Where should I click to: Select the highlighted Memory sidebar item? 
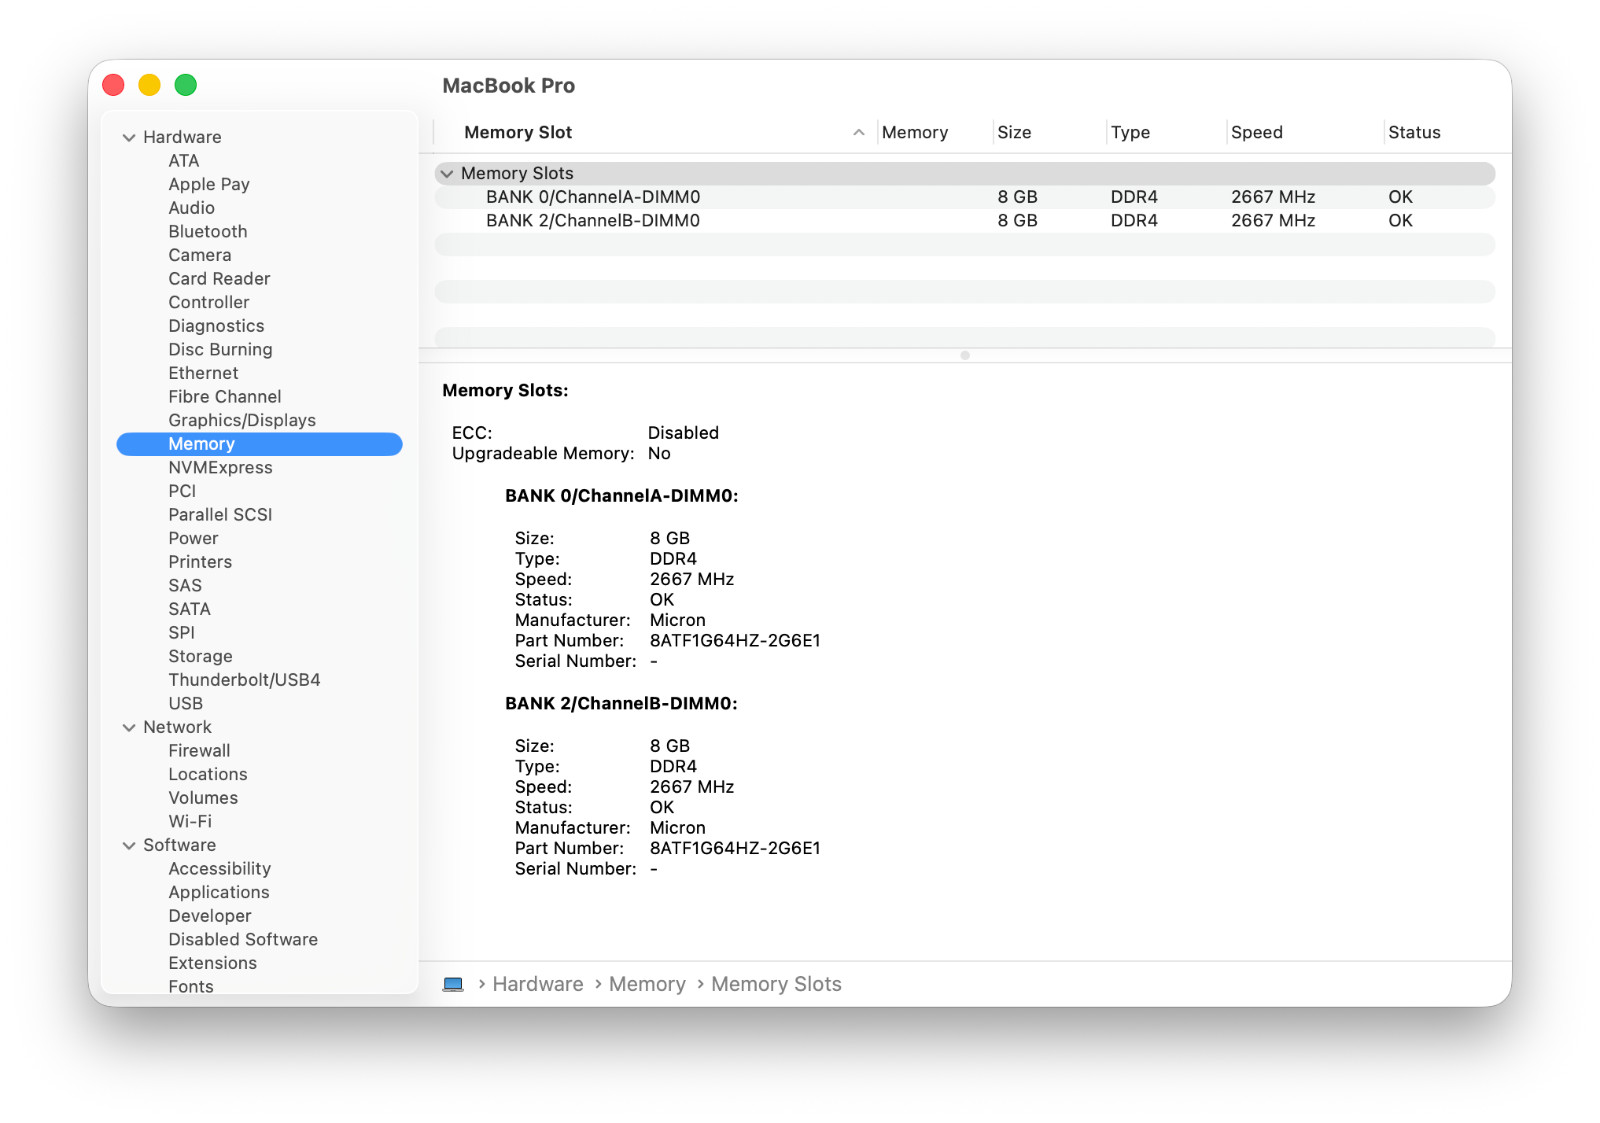[259, 444]
